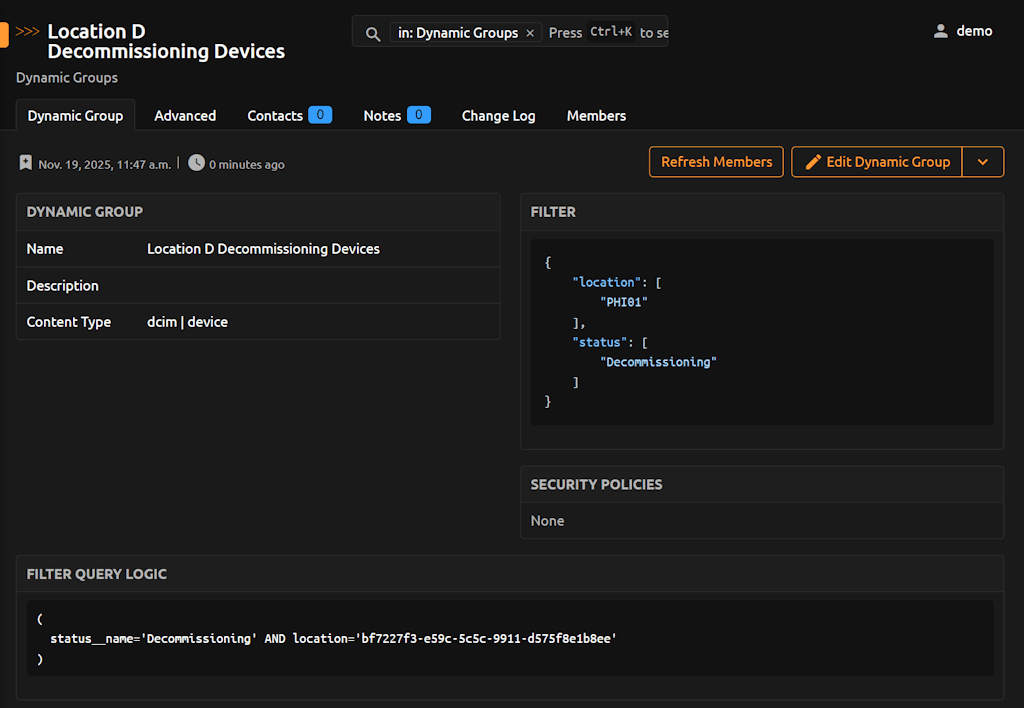The image size is (1024, 708).
Task: Expand the Edit Dynamic Group dropdown arrow
Action: click(x=982, y=162)
